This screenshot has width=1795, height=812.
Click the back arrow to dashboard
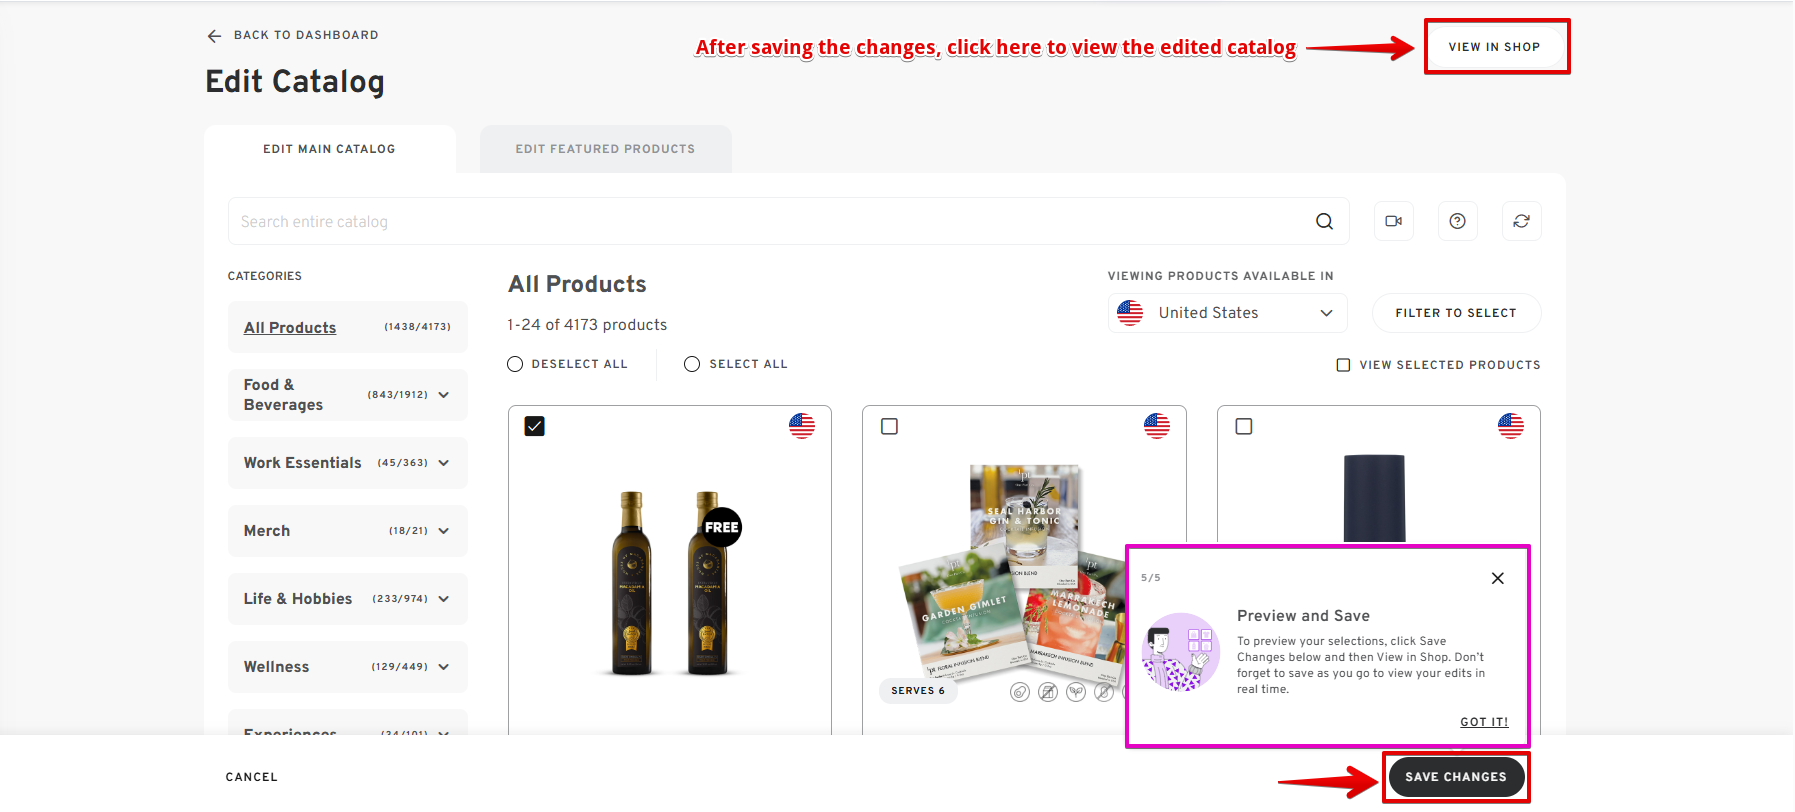pyautogui.click(x=214, y=36)
